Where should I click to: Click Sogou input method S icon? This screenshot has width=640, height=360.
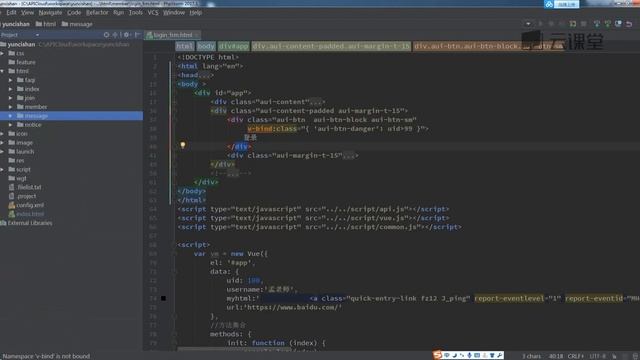click(437, 356)
